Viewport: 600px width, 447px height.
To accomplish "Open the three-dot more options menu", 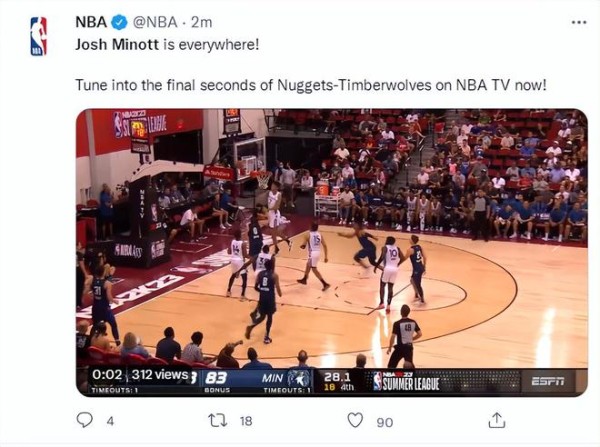I will 579,23.
